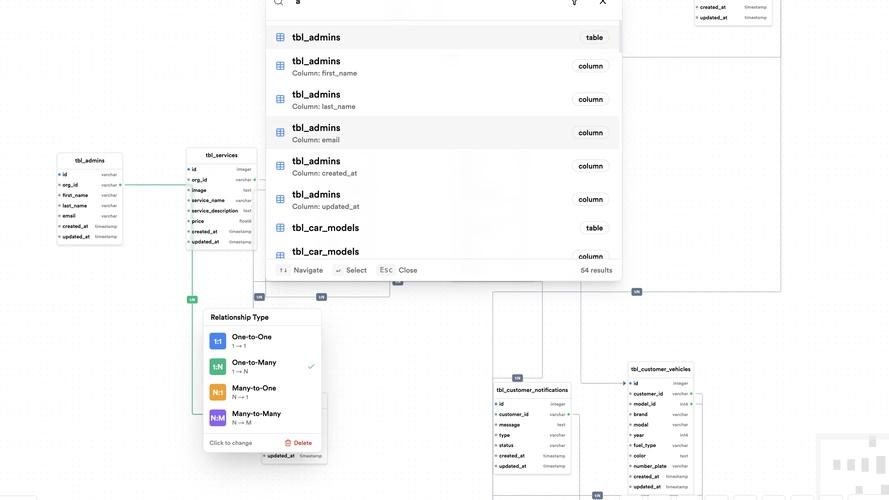889x500 pixels.
Task: Click table icon beside tbl_car_models table result
Action: point(280,228)
